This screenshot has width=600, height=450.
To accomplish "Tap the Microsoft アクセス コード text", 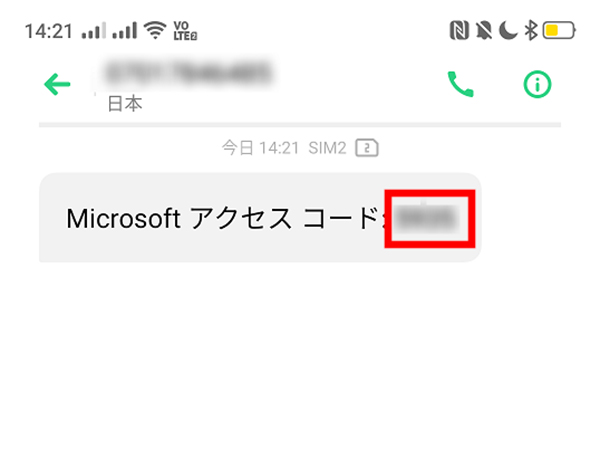I will point(223,218).
